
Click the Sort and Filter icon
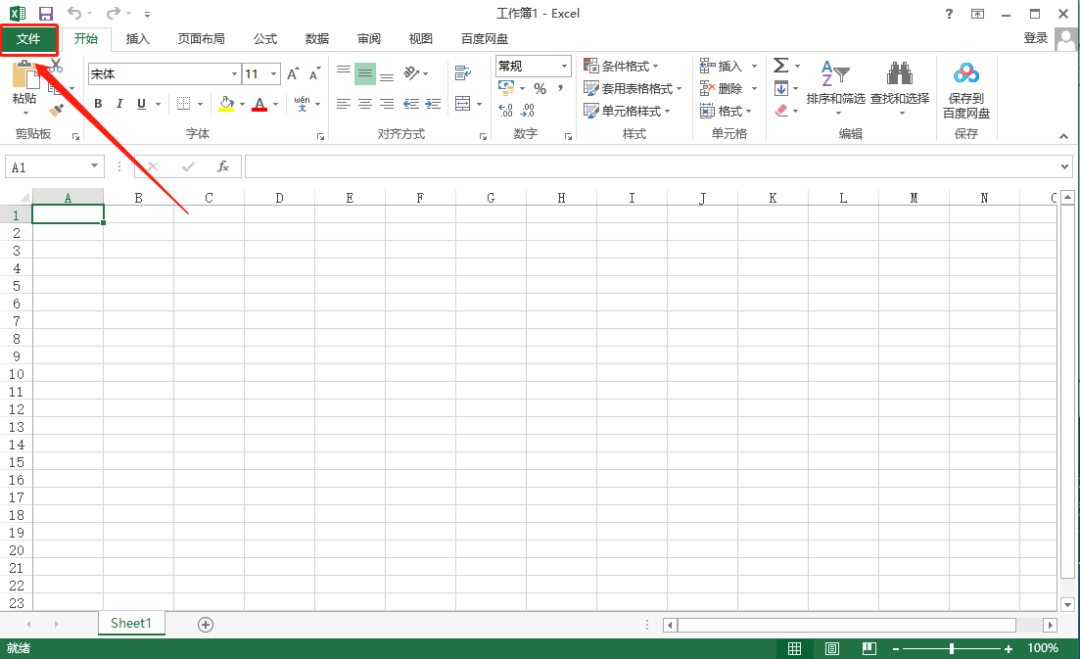point(835,74)
